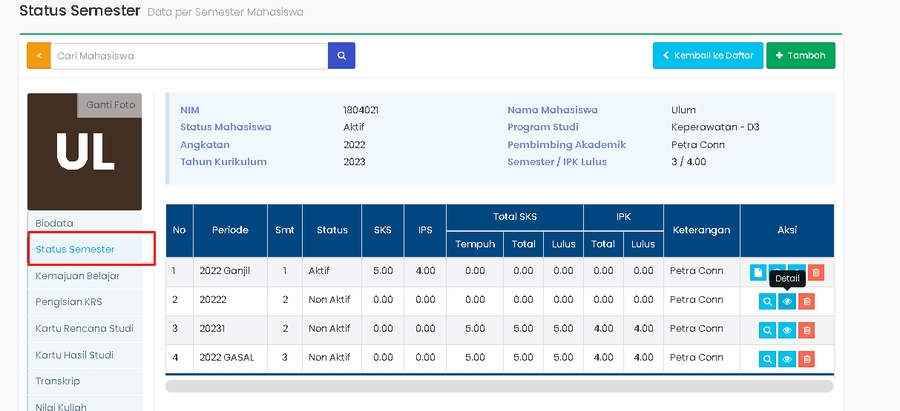Image resolution: width=900 pixels, height=411 pixels.
Task: Click the orange back arrow beside search field
Action: [38, 56]
